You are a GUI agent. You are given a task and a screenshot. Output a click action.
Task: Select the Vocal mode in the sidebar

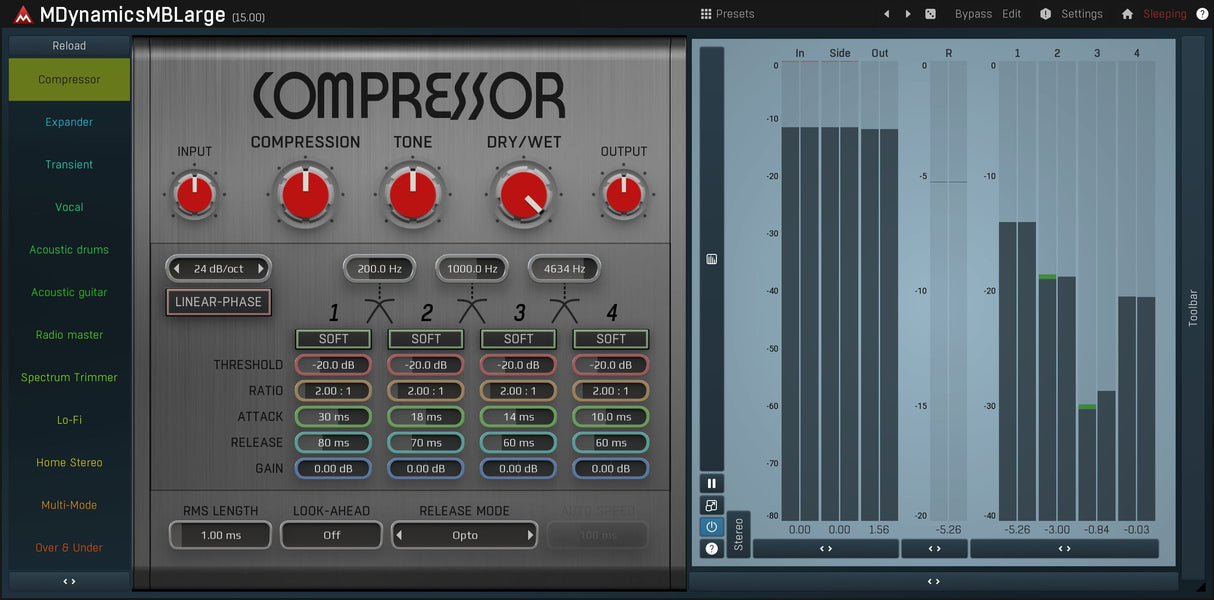click(x=69, y=207)
